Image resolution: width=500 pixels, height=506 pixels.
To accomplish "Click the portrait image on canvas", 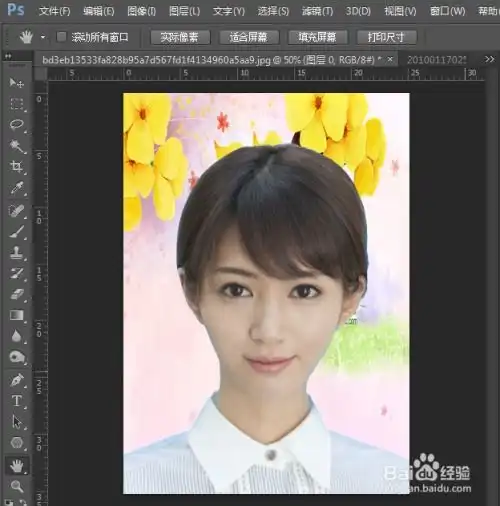I will 266,293.
